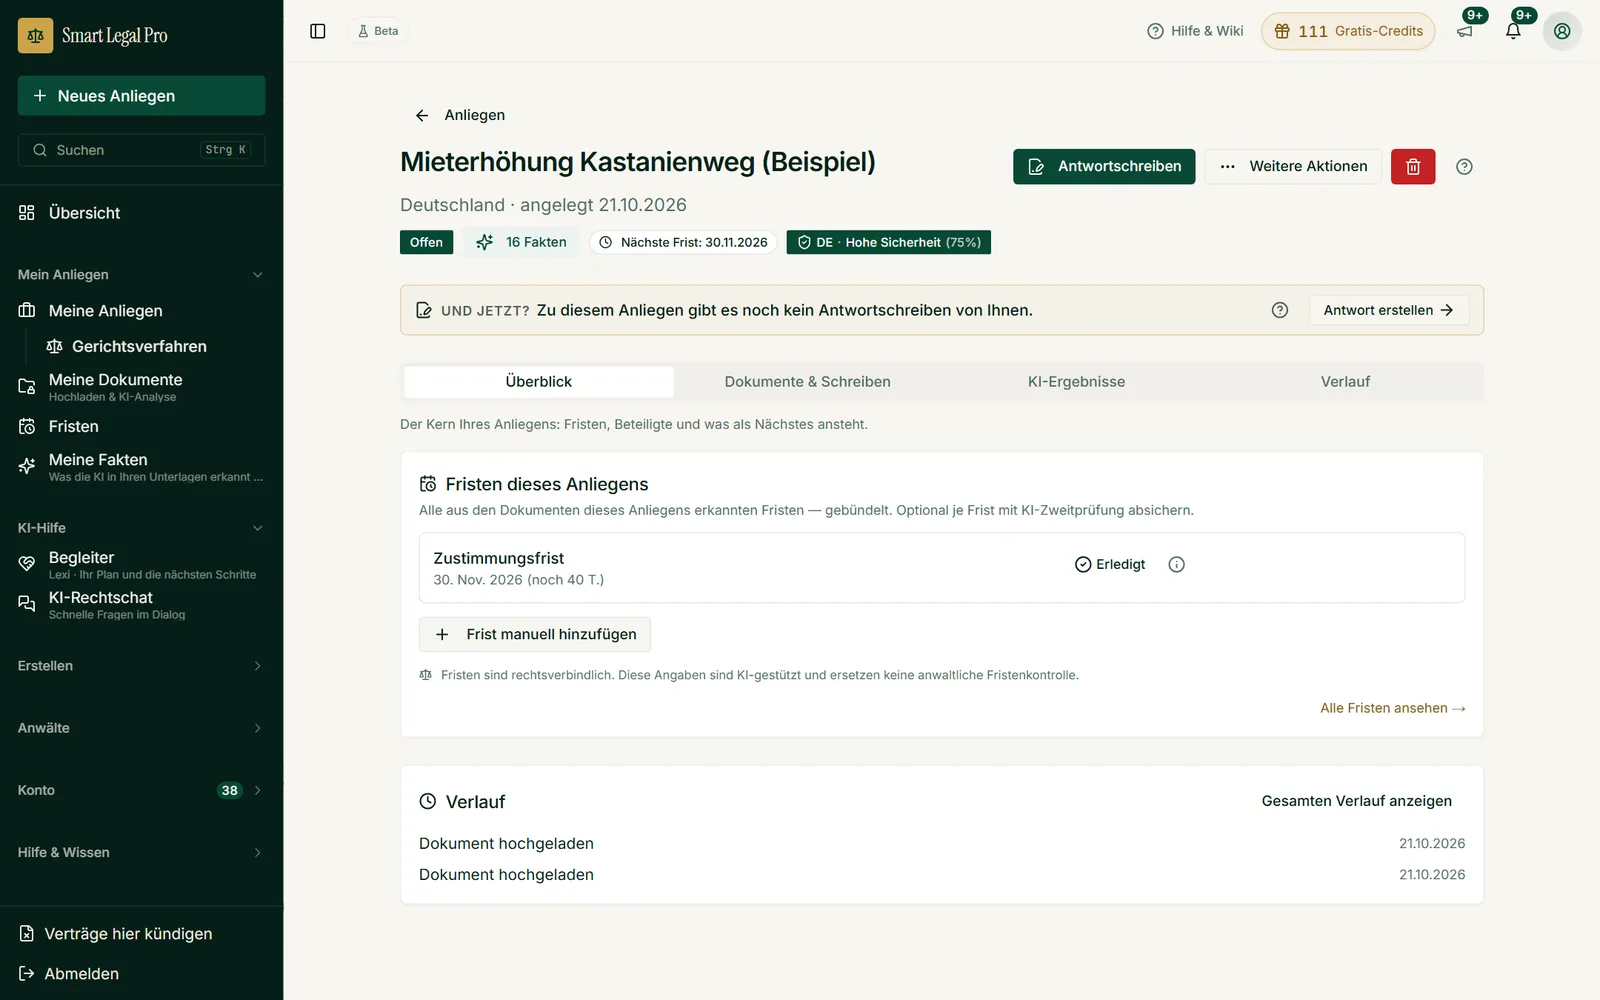Open the Beta flask badge
This screenshot has height=1000, width=1600.
[378, 31]
